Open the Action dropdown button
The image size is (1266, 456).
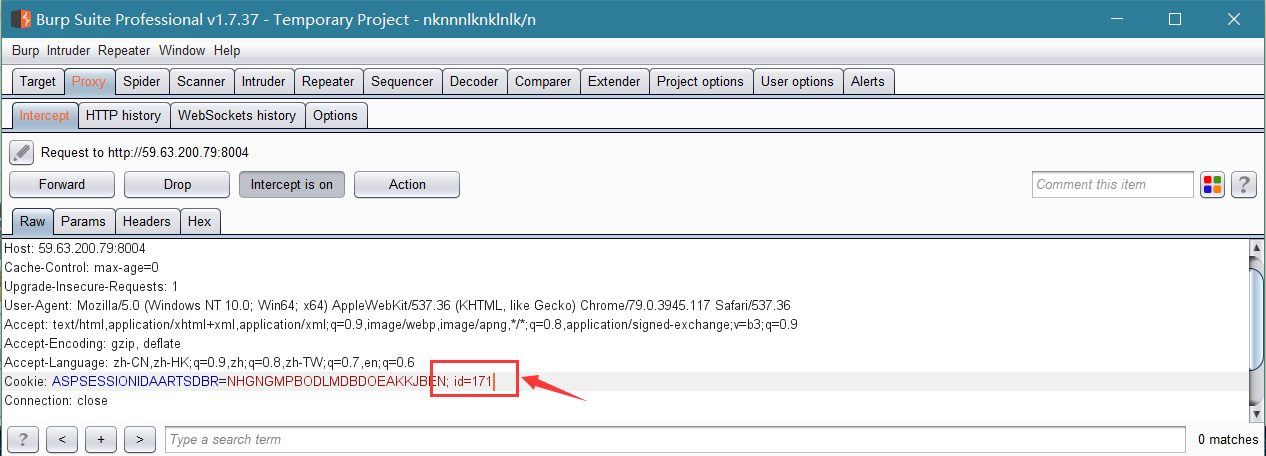[407, 185]
